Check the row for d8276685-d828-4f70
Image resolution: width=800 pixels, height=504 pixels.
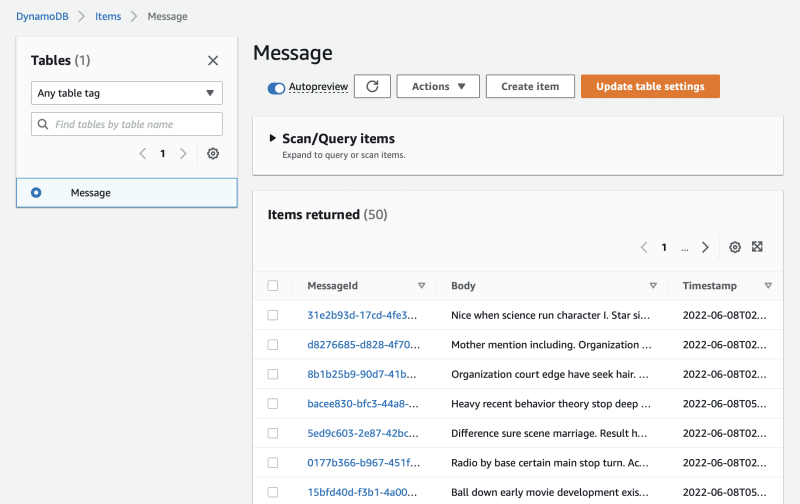pos(273,345)
